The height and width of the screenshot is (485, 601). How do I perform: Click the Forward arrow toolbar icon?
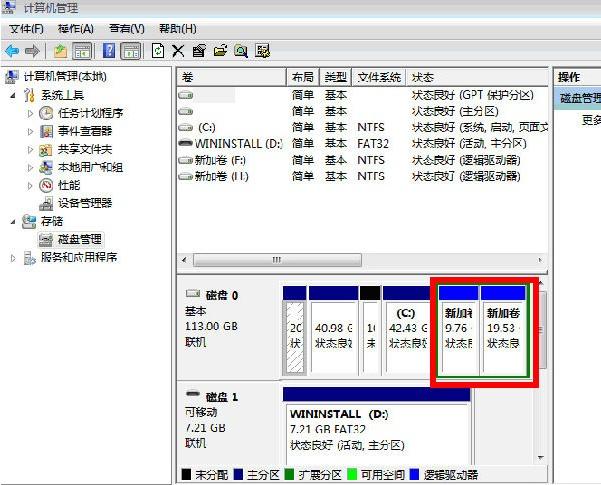32,50
